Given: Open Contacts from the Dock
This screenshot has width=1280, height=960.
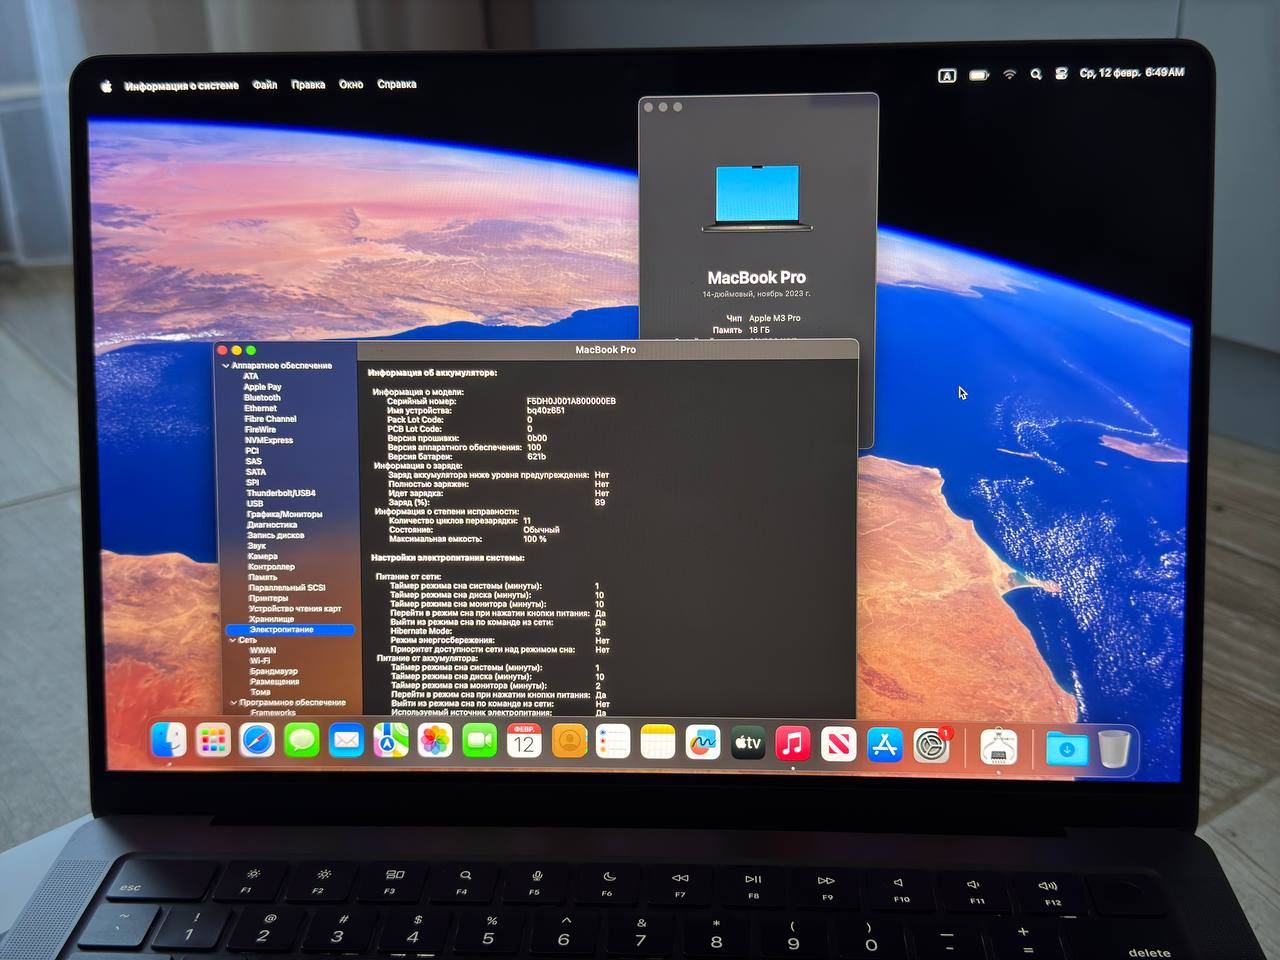Looking at the screenshot, I should click(x=569, y=741).
